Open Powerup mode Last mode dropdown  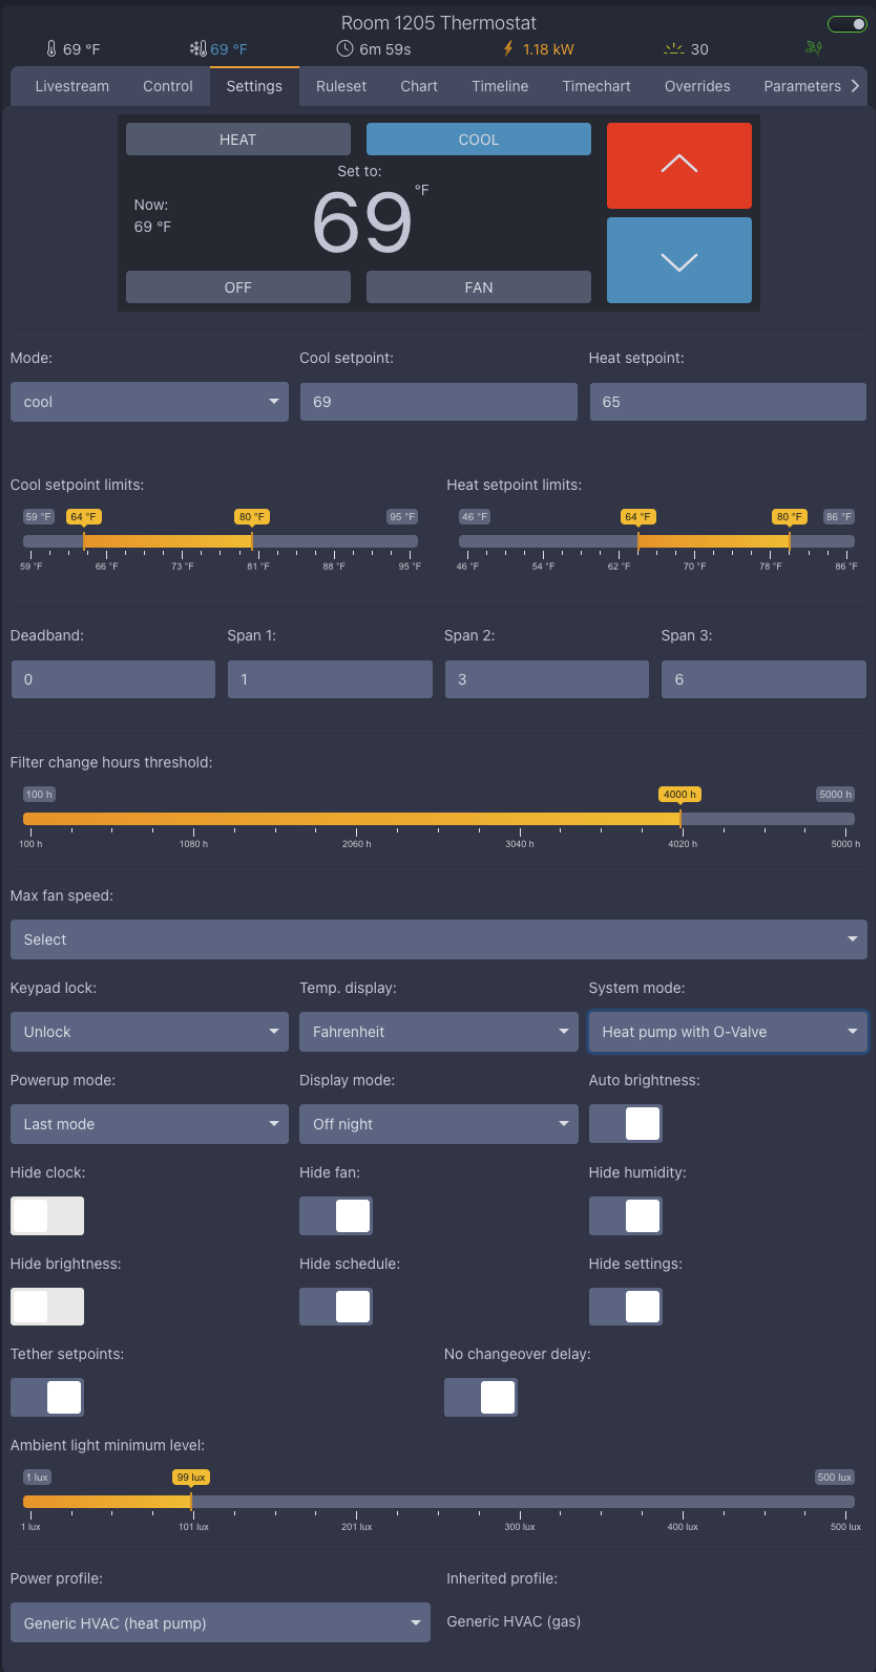pyautogui.click(x=149, y=1124)
